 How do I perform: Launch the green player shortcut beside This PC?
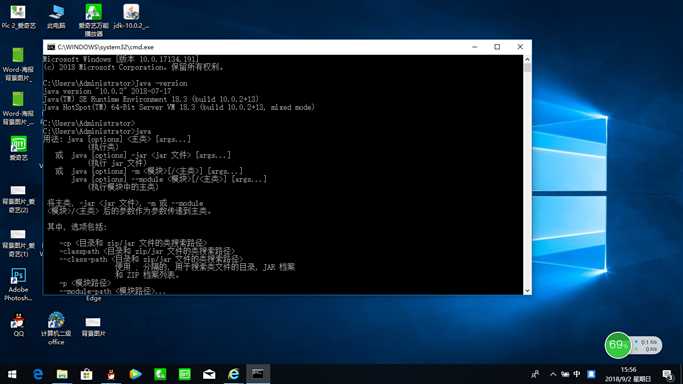(x=94, y=20)
